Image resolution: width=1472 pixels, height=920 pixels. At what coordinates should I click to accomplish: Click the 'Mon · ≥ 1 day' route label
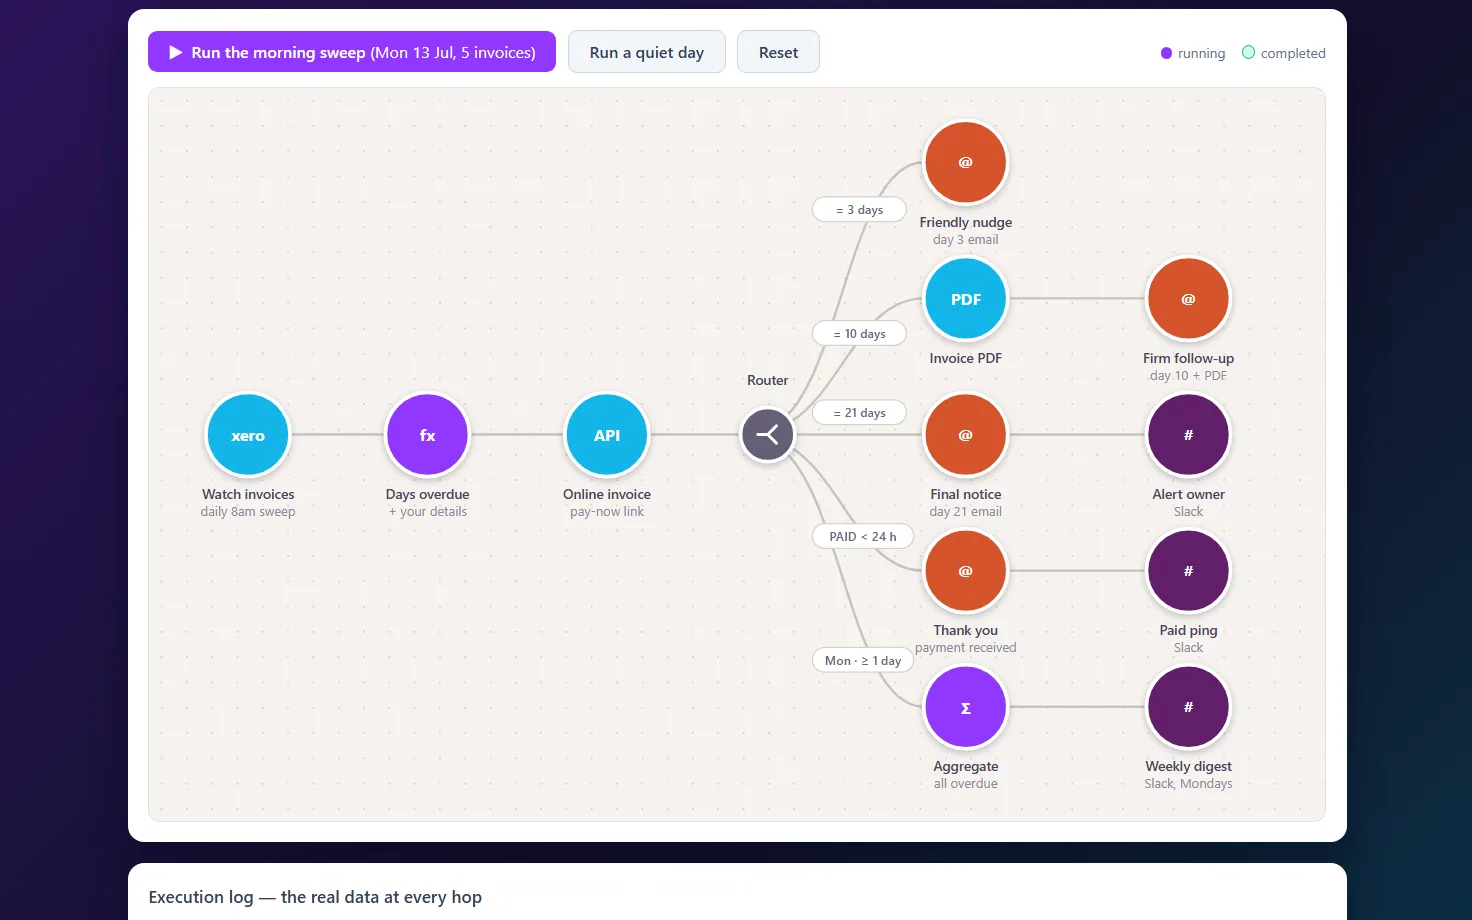point(863,661)
